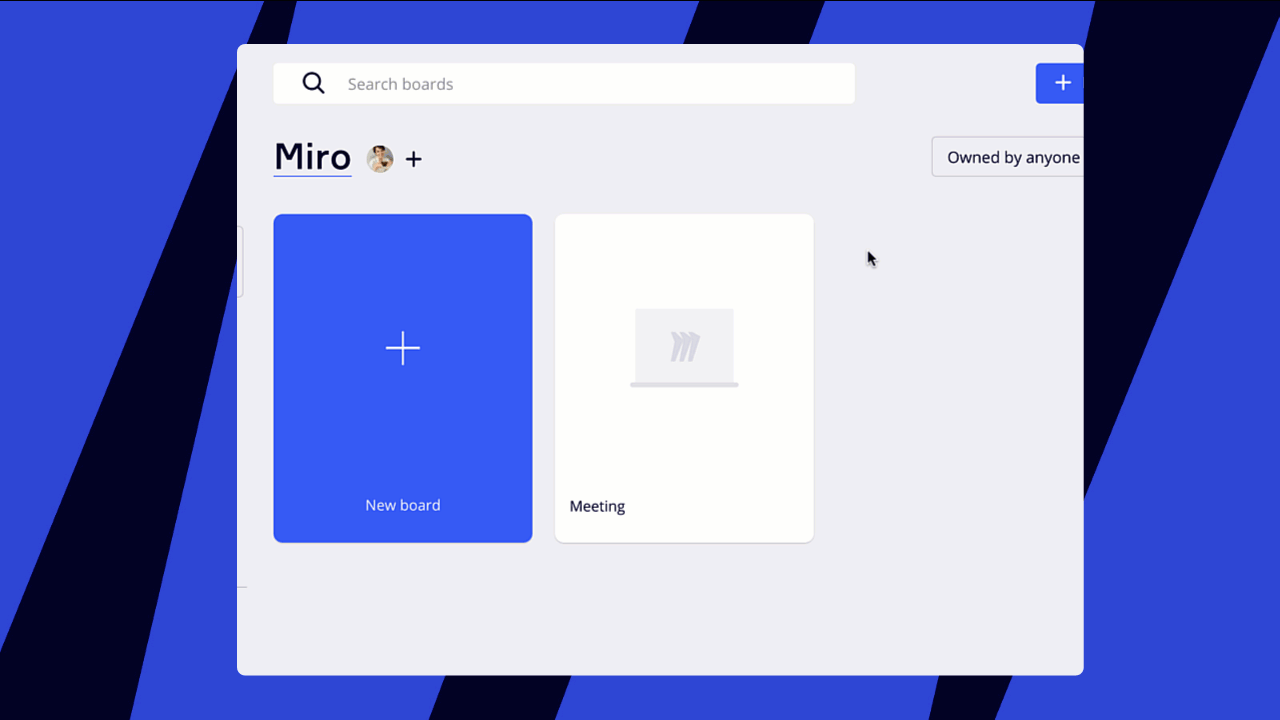Filter boards using the ownership filter control
The image size is (1280, 720).
(x=1012, y=157)
